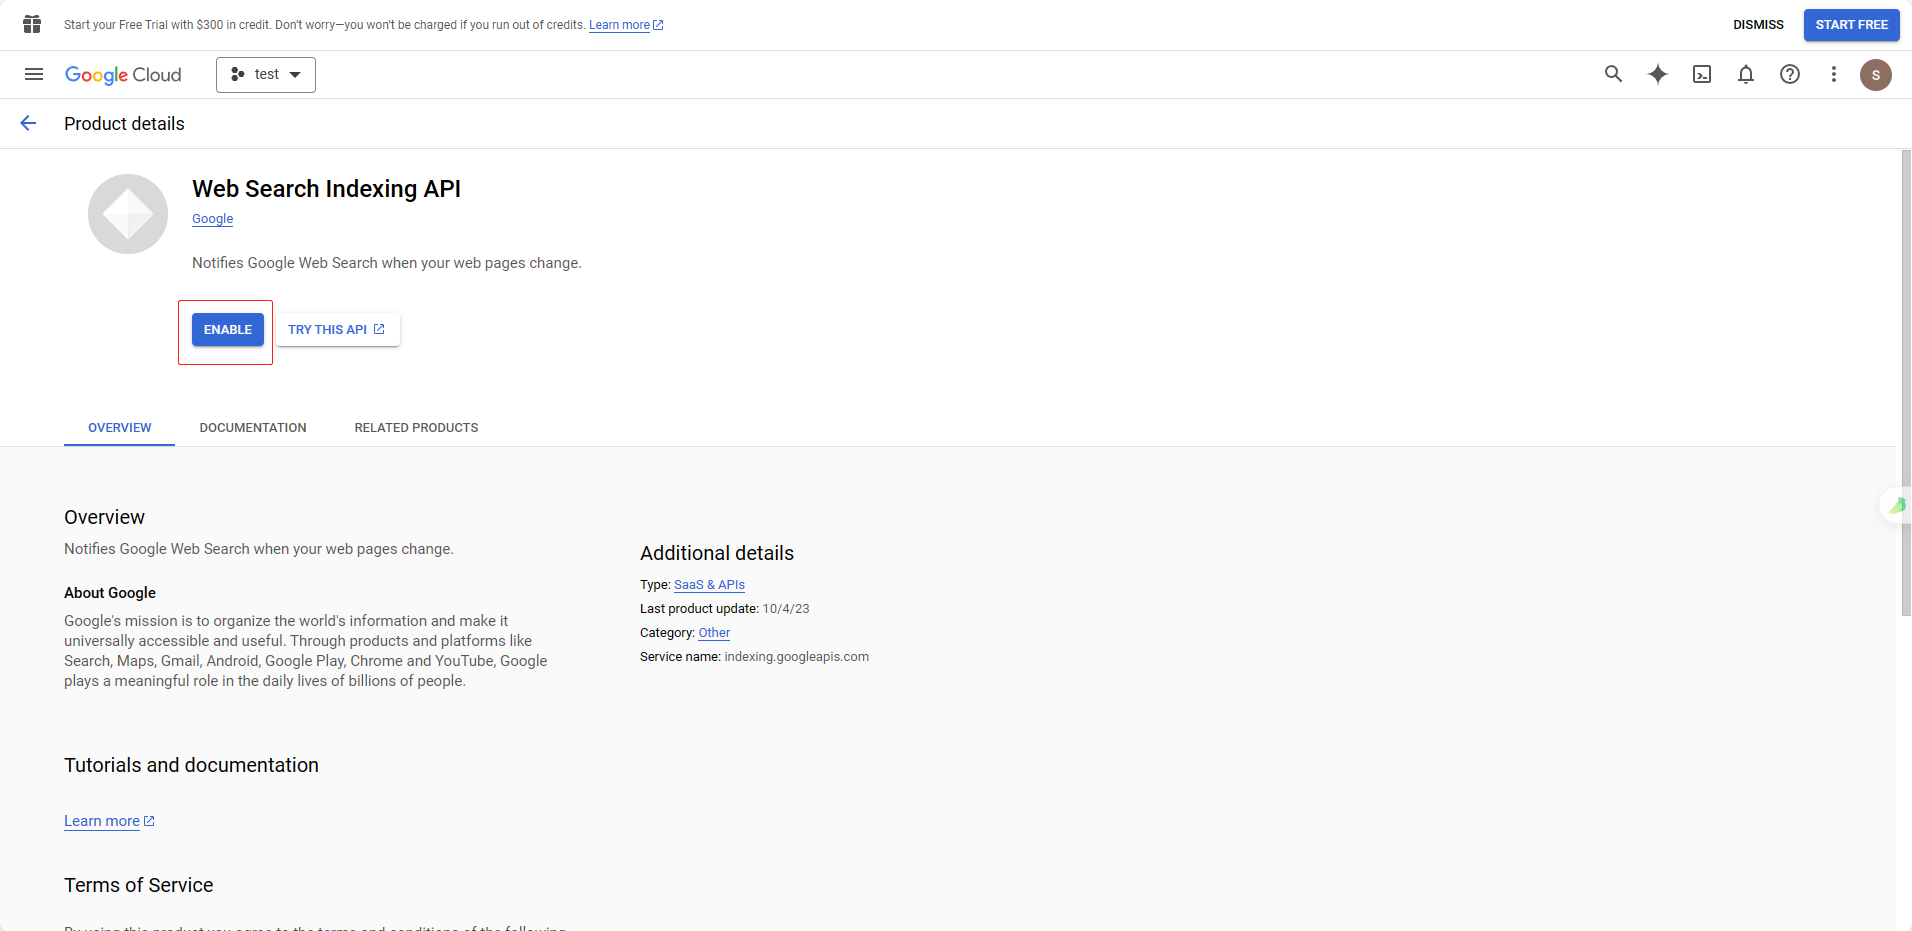Open the Other category link
The image size is (1912, 931).
(x=714, y=633)
